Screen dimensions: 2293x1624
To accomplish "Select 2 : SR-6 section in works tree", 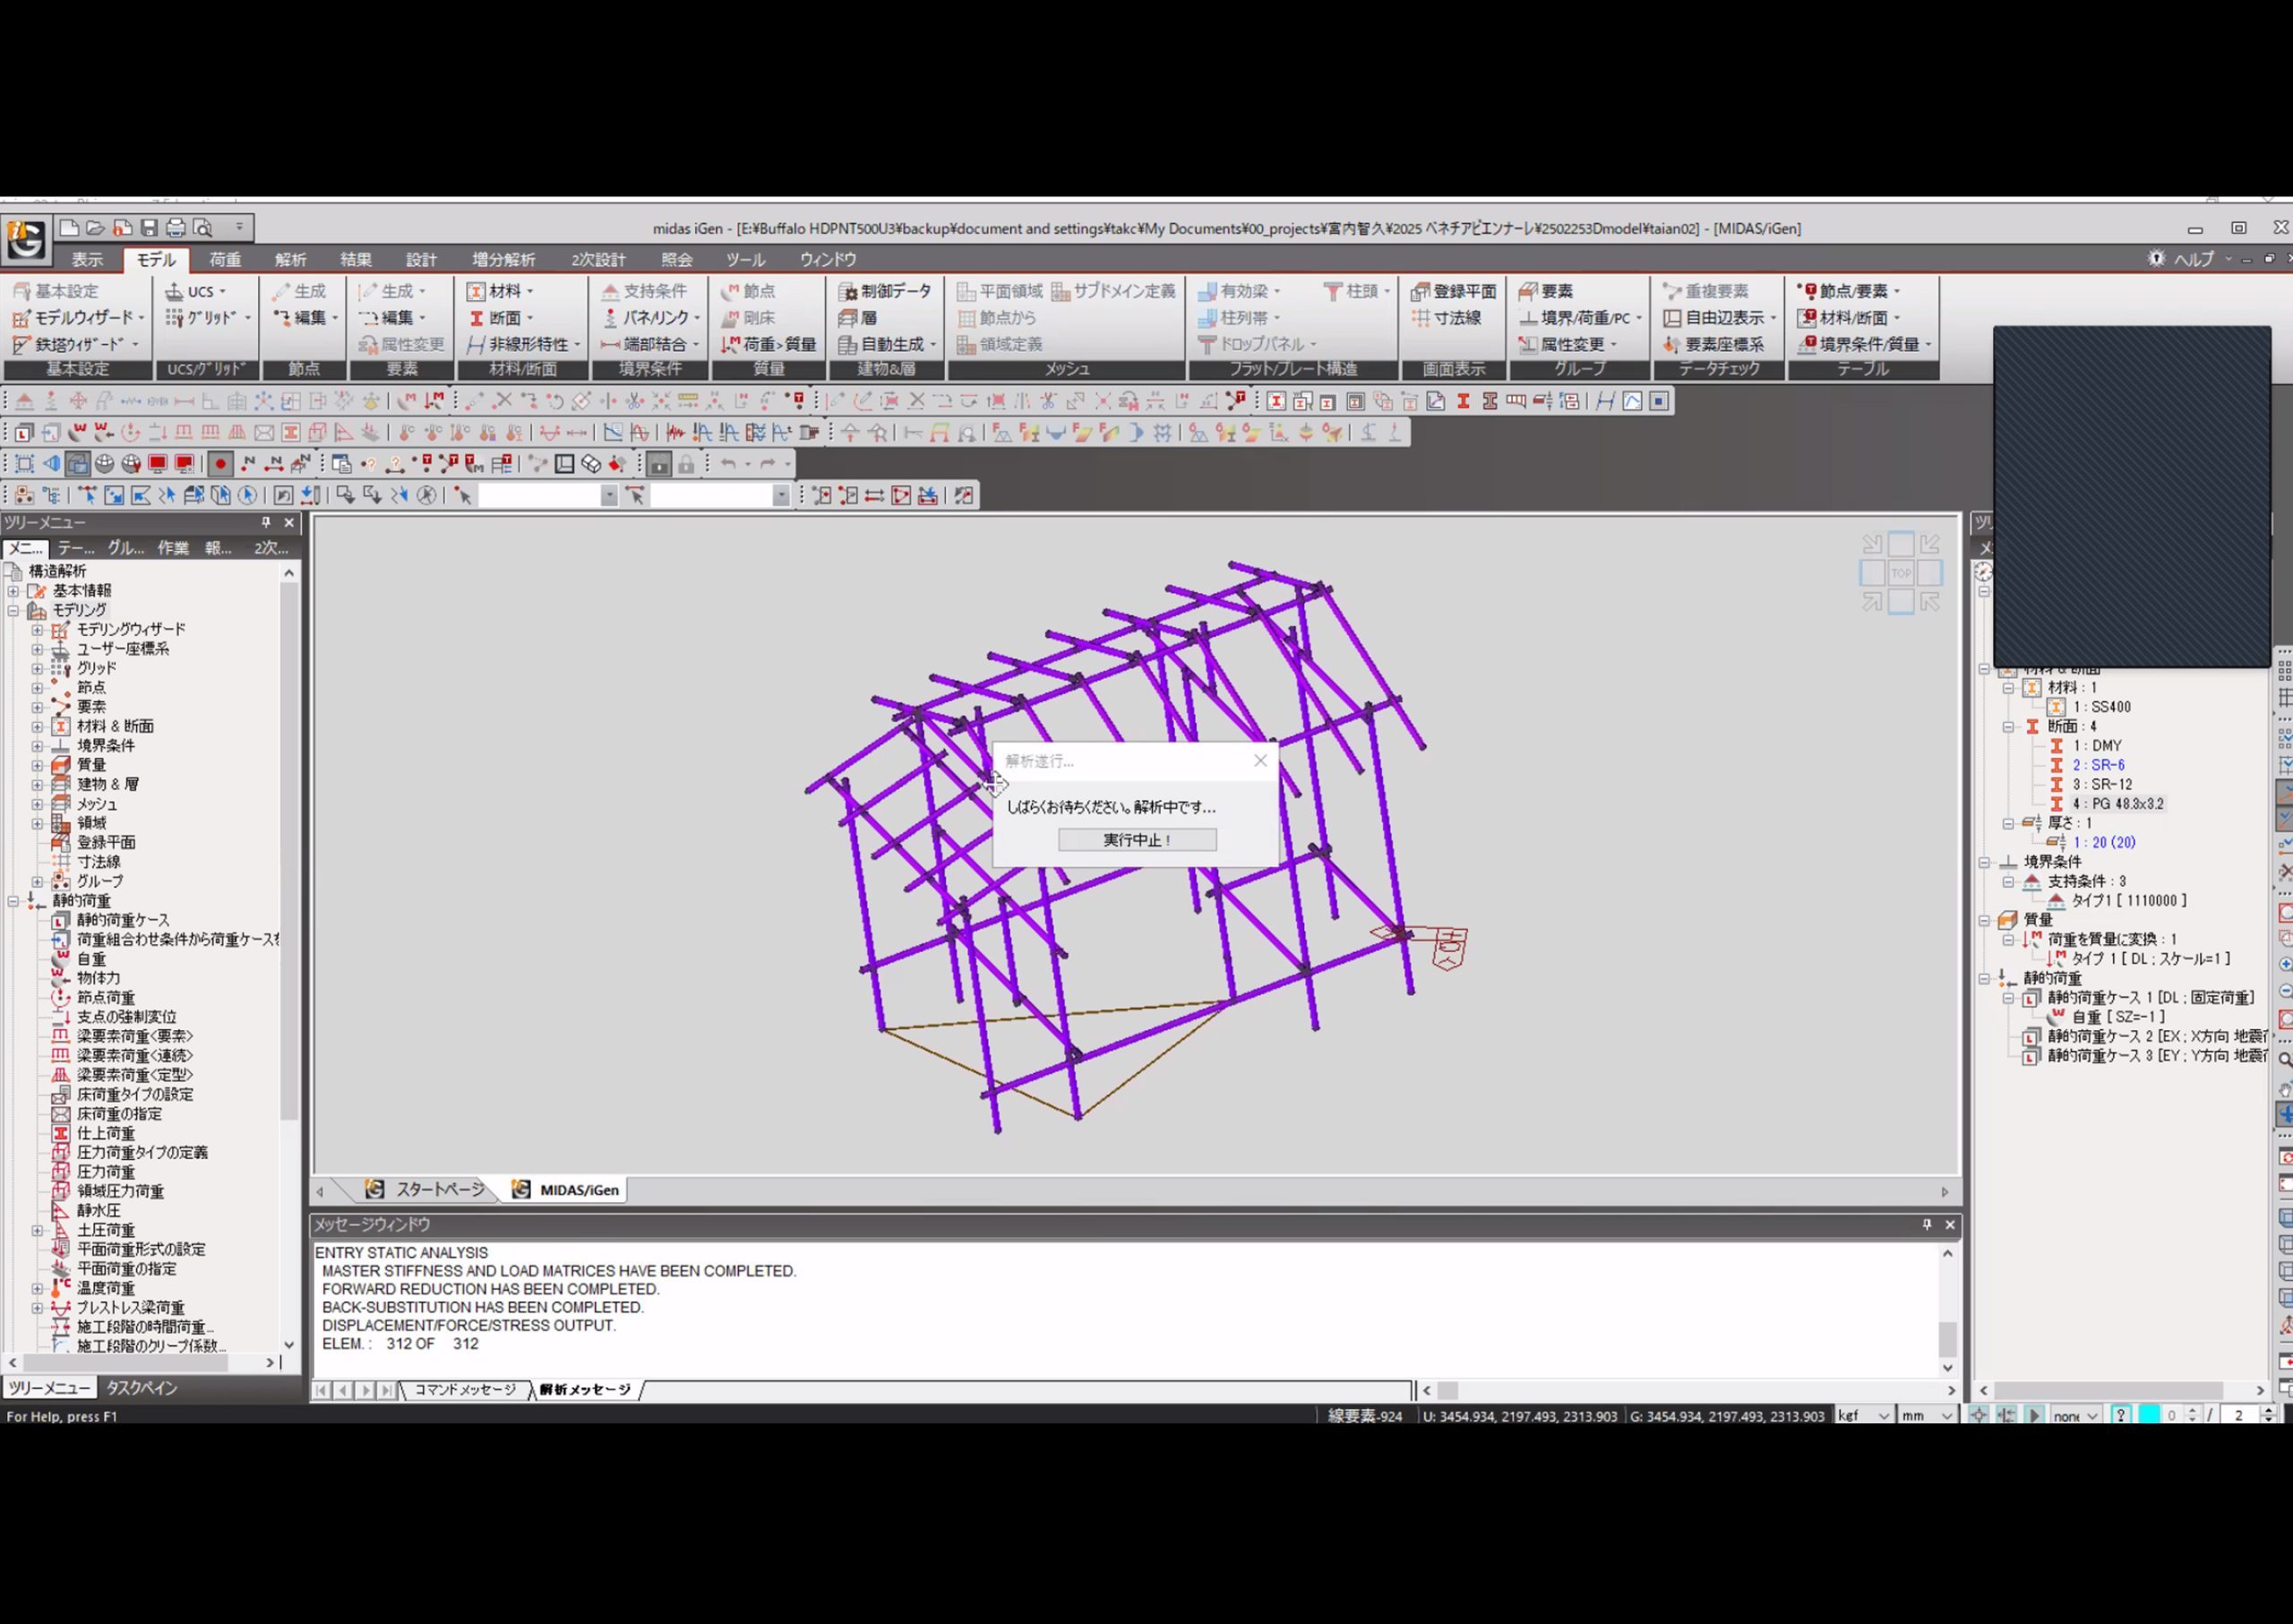I will tap(2098, 765).
